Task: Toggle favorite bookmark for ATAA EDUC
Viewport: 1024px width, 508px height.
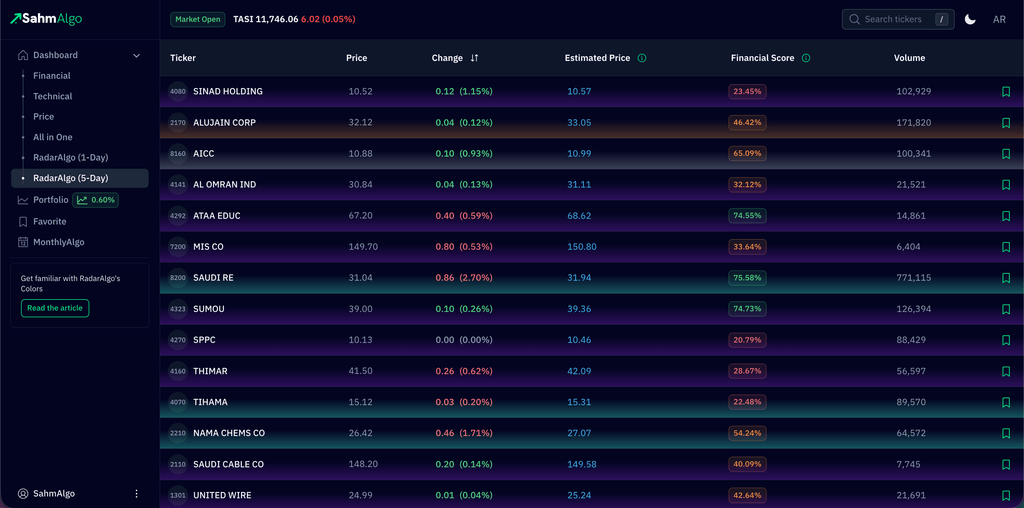Action: coord(1005,216)
